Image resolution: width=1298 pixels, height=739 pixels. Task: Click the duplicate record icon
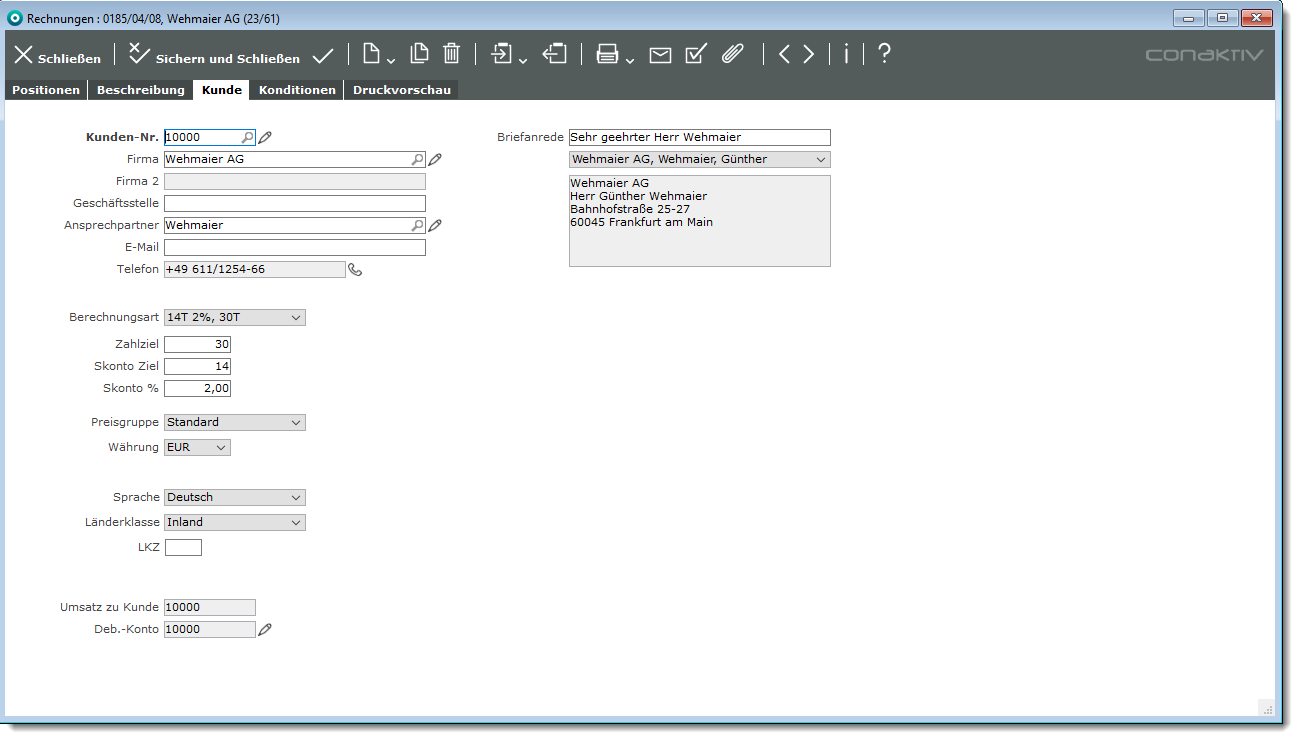(420, 55)
